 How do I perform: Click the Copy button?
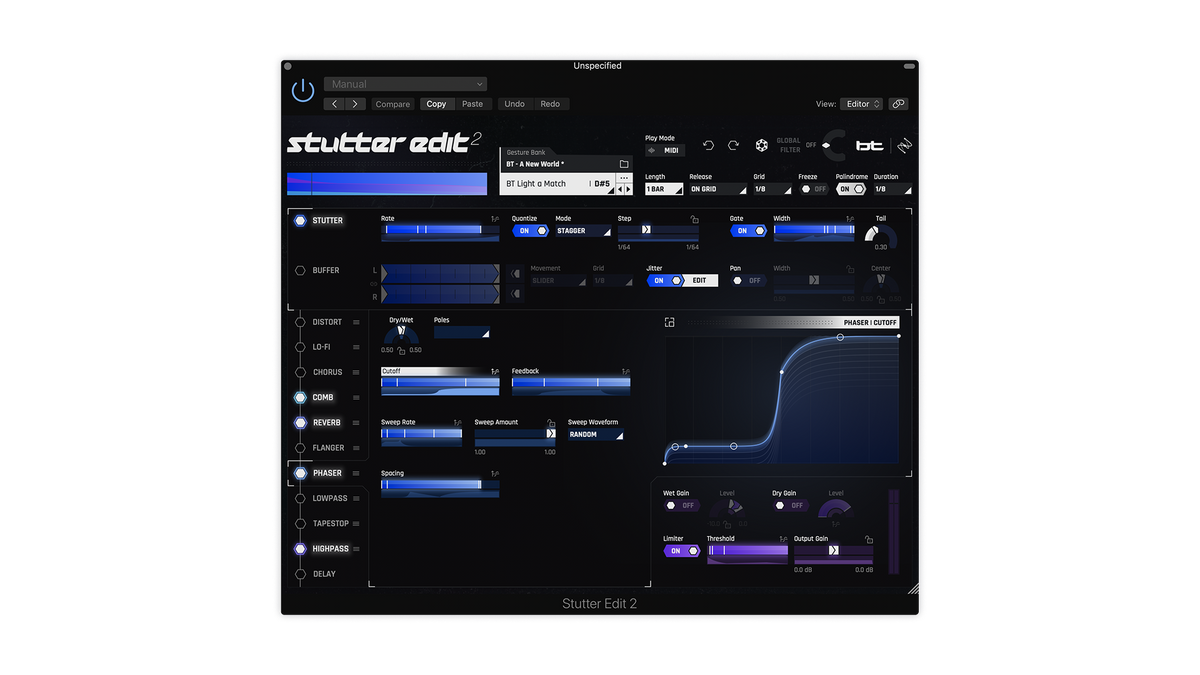point(436,104)
